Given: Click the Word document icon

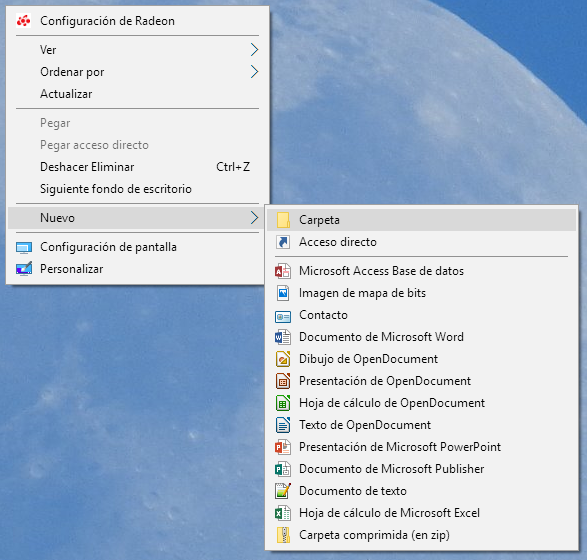Looking at the screenshot, I should 283,337.
